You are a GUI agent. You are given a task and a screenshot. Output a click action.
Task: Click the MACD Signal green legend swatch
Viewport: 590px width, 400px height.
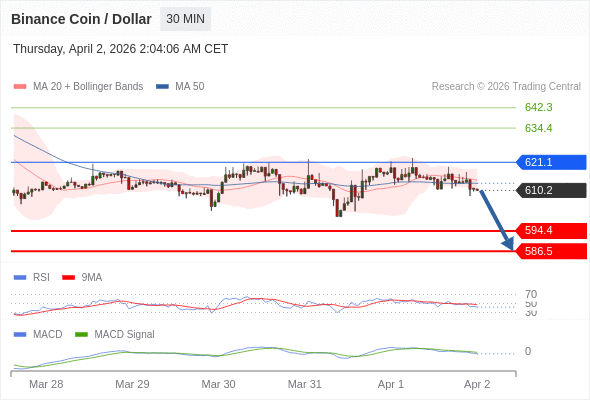(x=81, y=335)
